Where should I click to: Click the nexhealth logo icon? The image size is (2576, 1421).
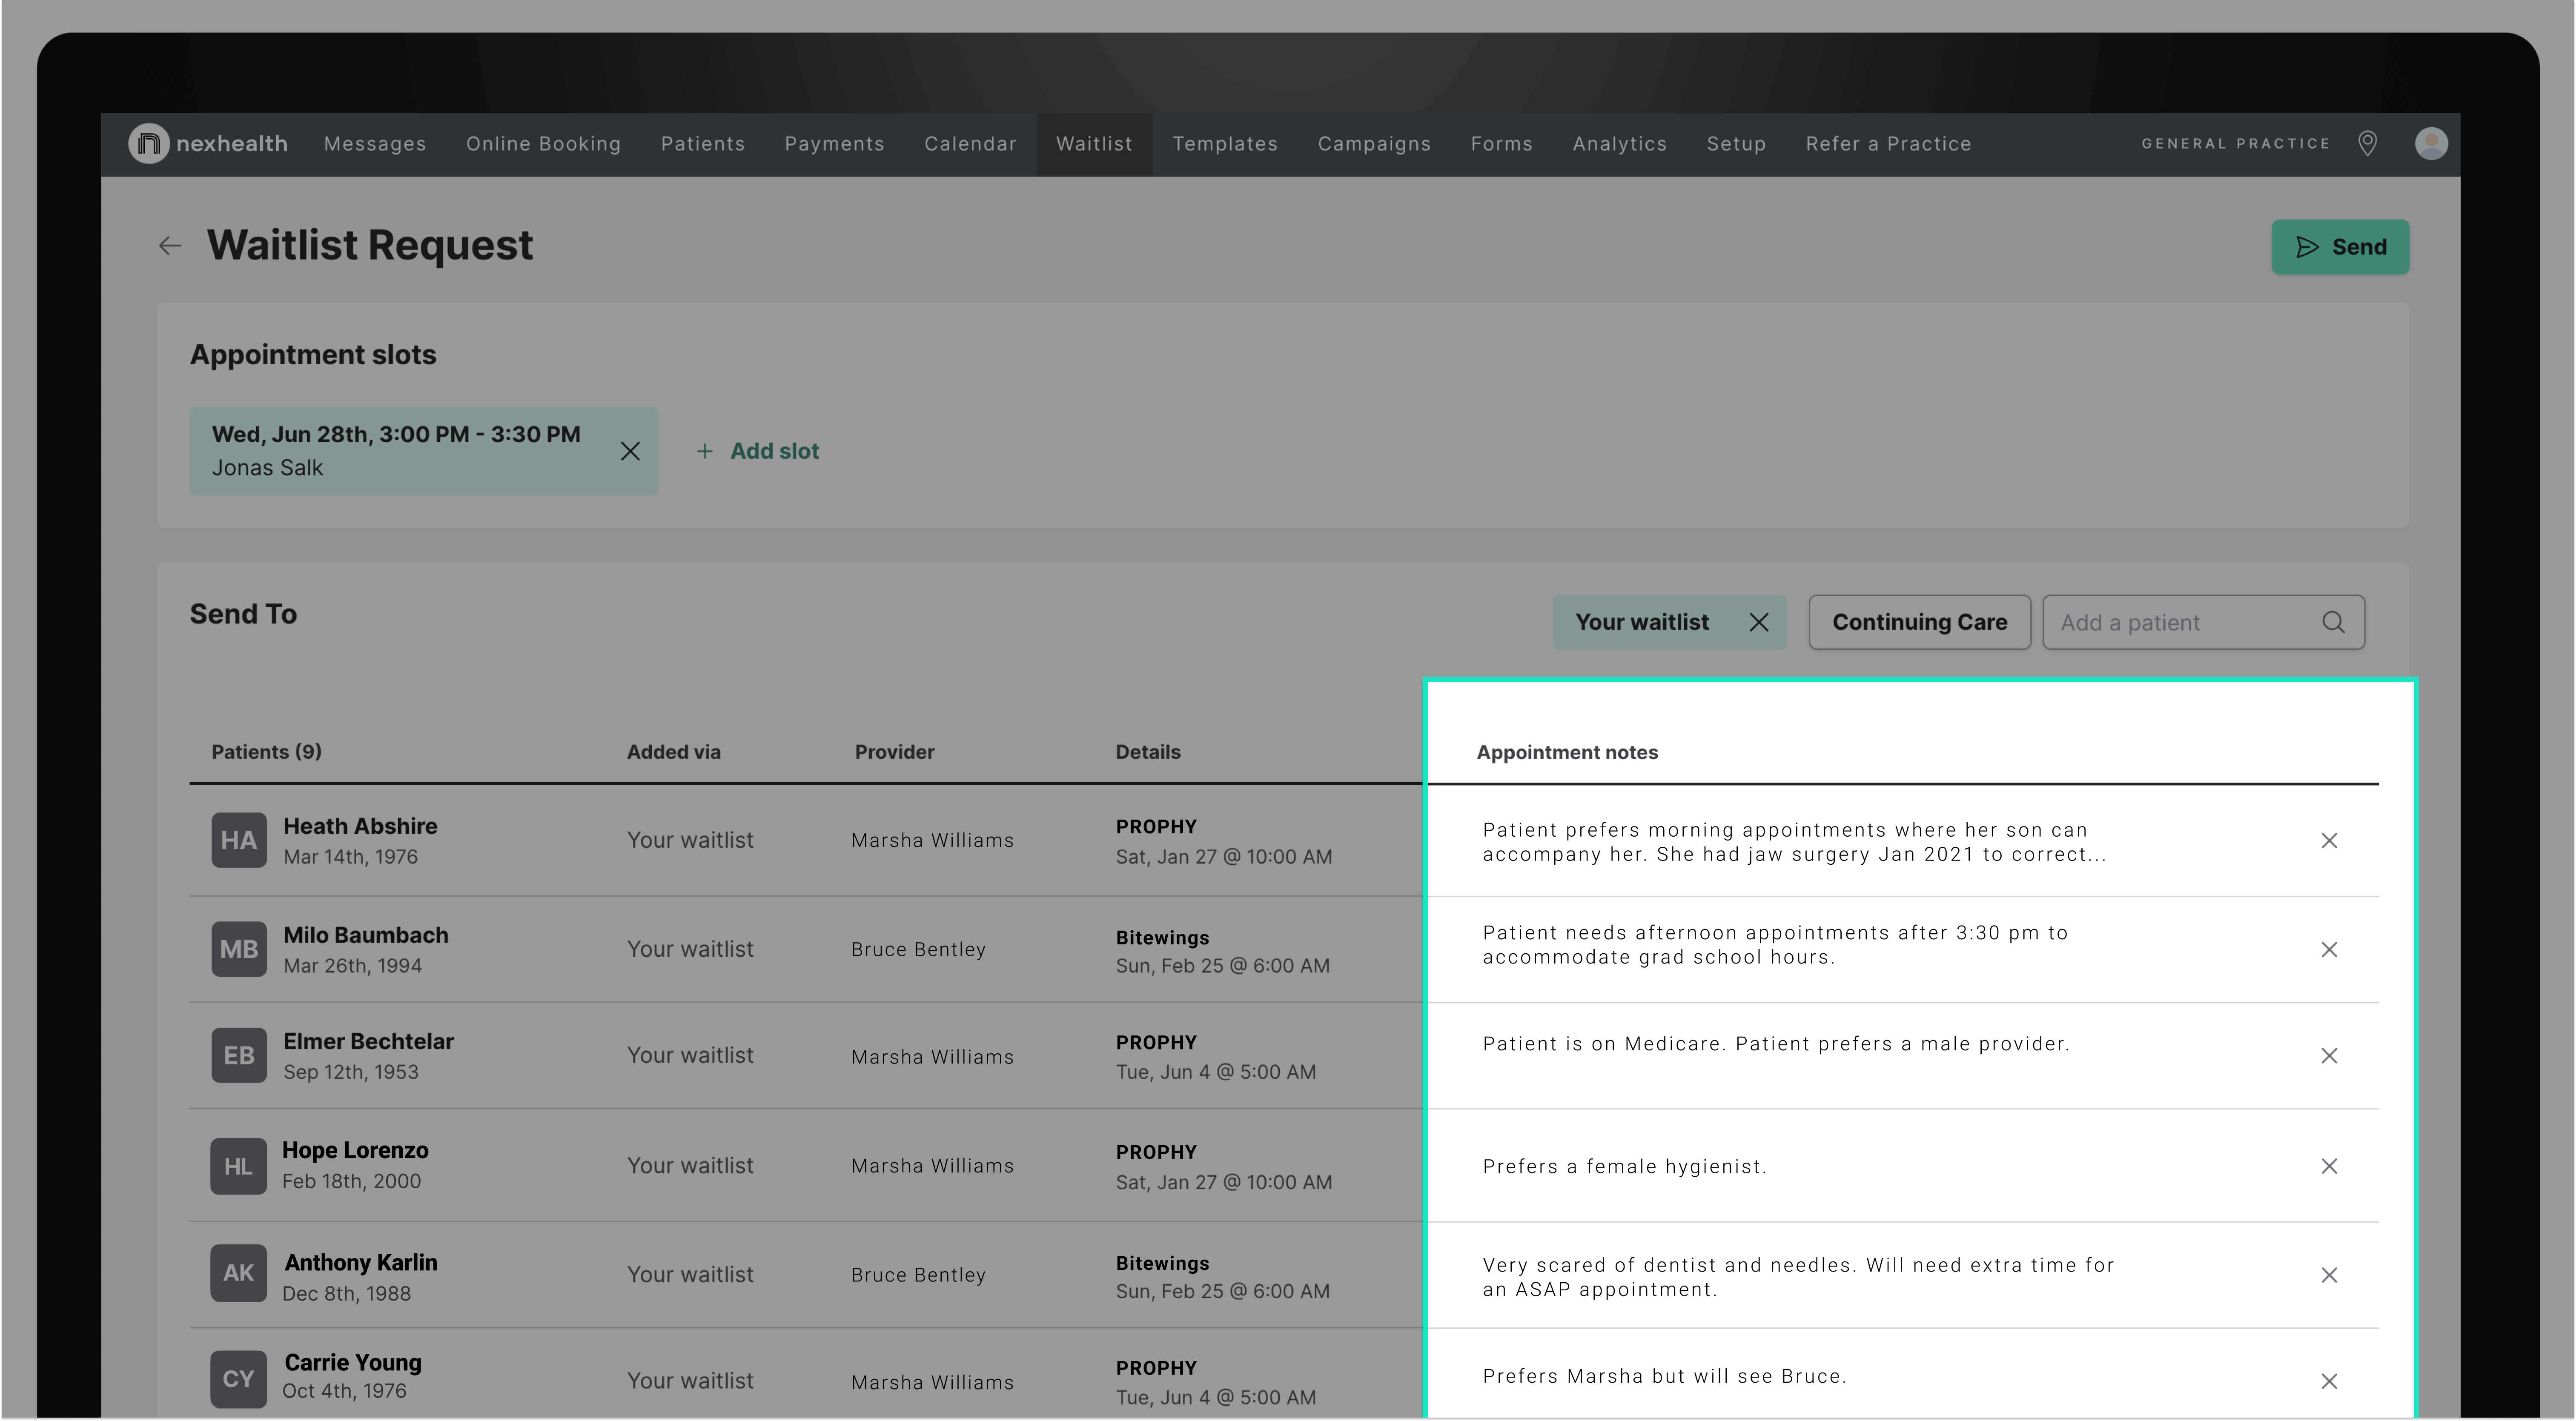point(149,144)
